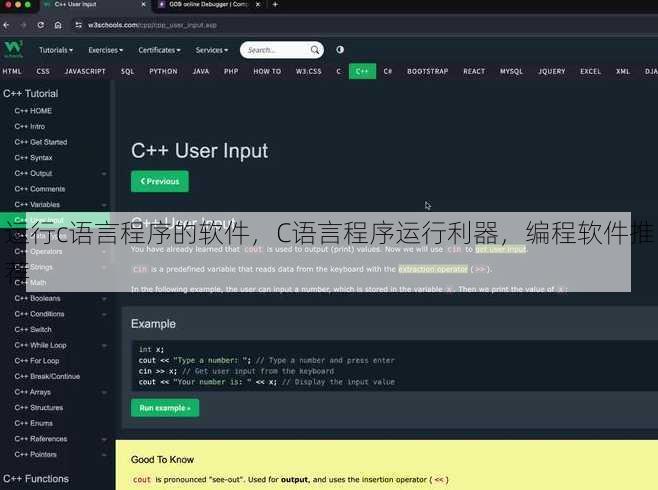Image resolution: width=658 pixels, height=490 pixels.
Task: Open a new browser tab
Action: tap(275, 4)
